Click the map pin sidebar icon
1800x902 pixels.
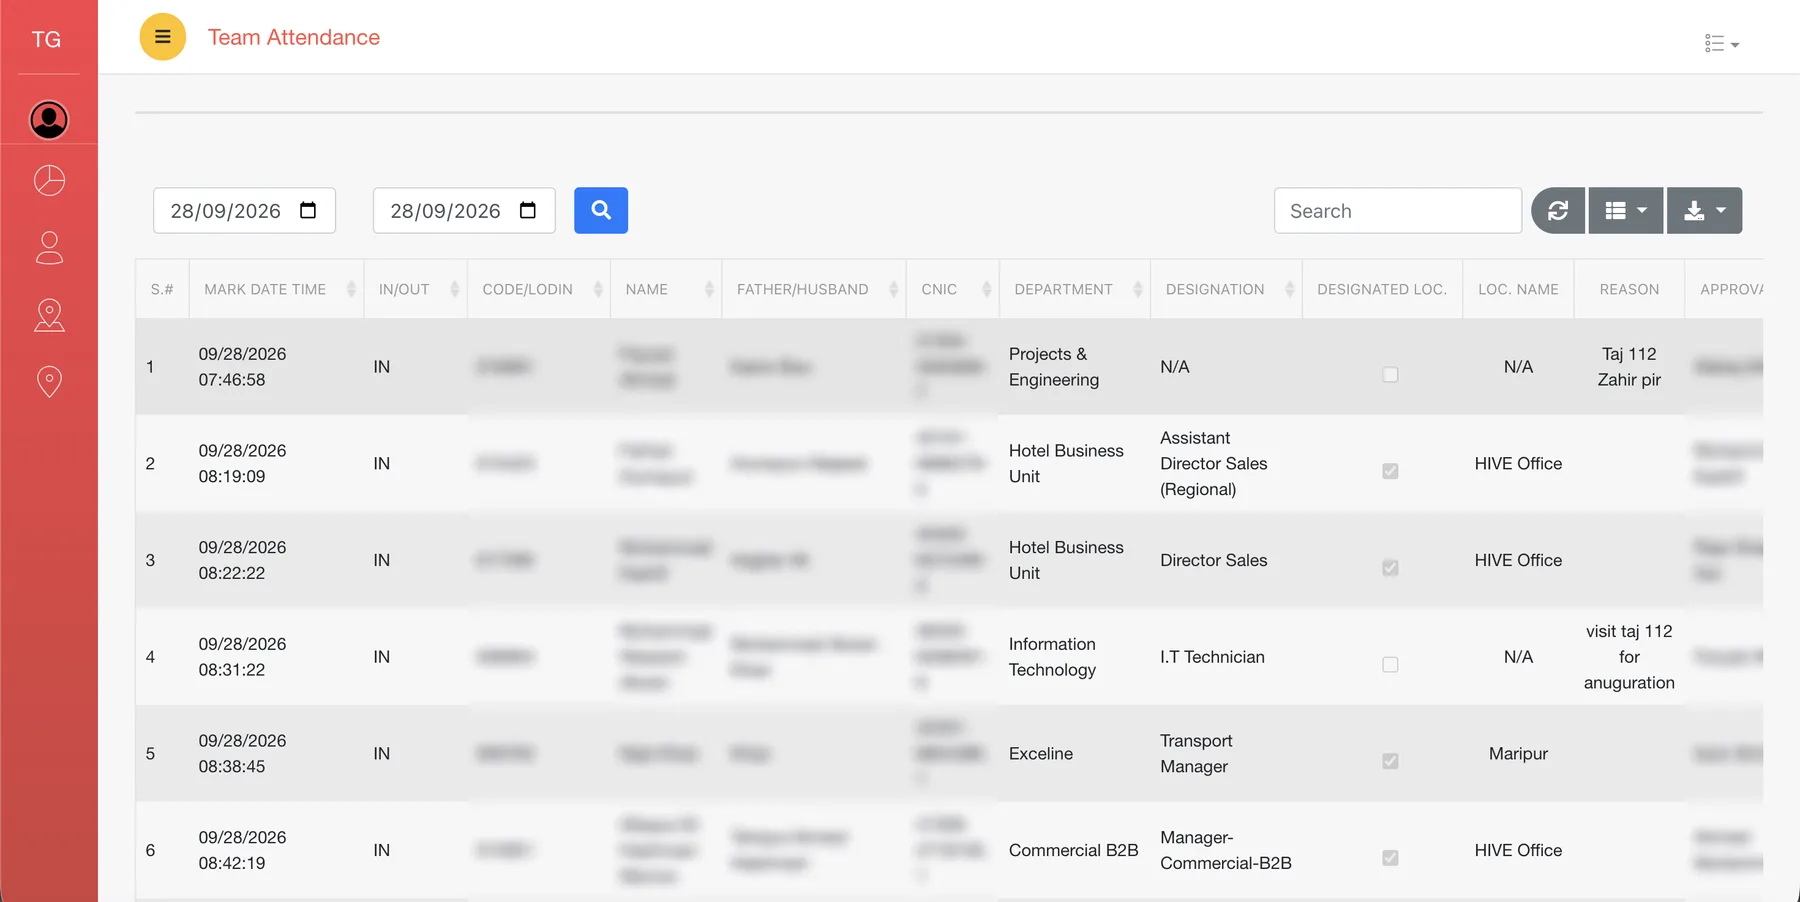pyautogui.click(x=49, y=381)
